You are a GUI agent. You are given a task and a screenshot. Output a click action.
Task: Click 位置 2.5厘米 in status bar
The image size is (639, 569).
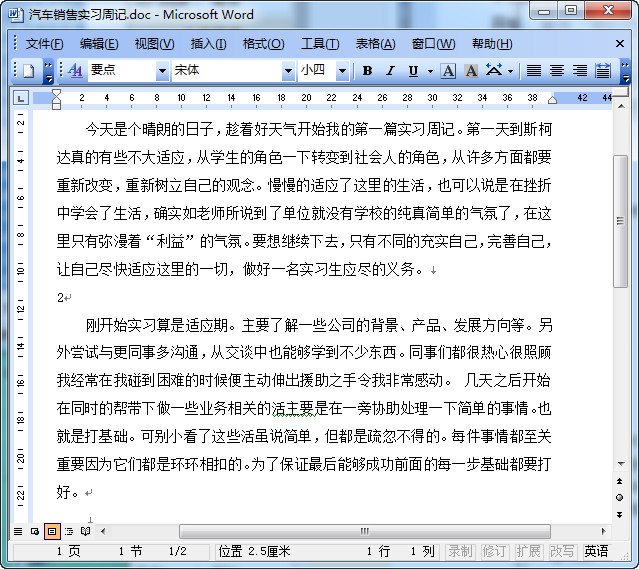tap(254, 551)
